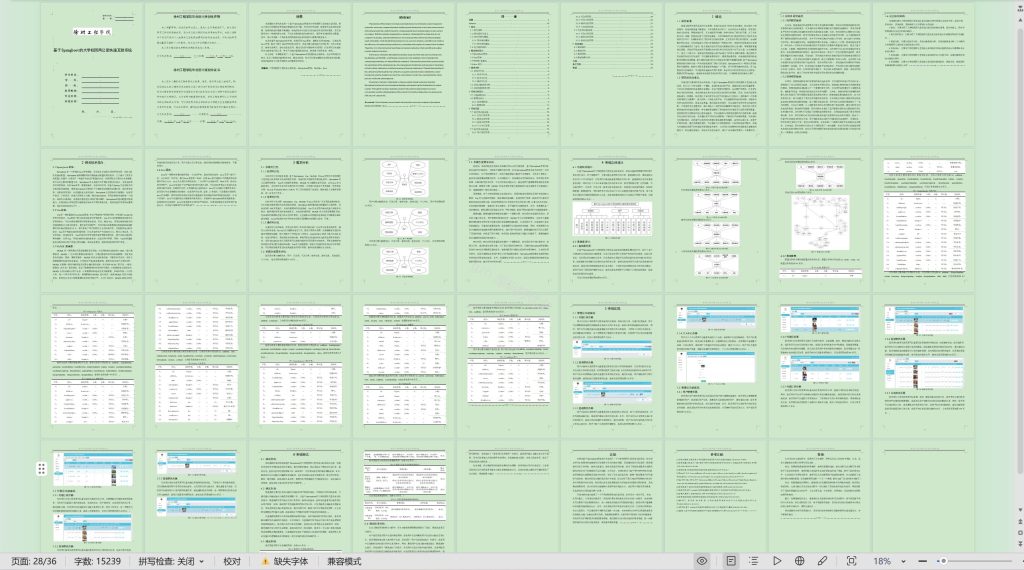
Task: Switch to page layout view icon
Action: [731, 561]
